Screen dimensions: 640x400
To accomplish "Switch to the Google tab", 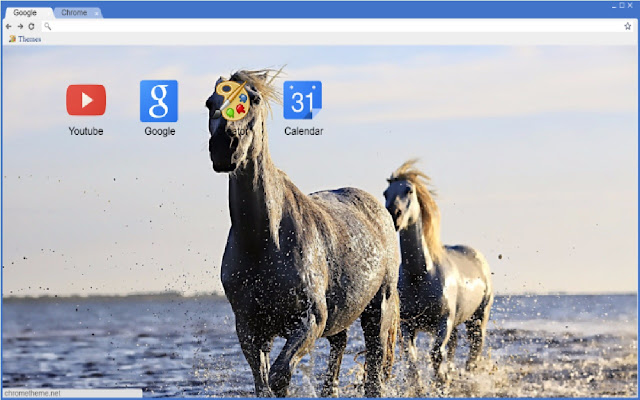I will tap(27, 13).
